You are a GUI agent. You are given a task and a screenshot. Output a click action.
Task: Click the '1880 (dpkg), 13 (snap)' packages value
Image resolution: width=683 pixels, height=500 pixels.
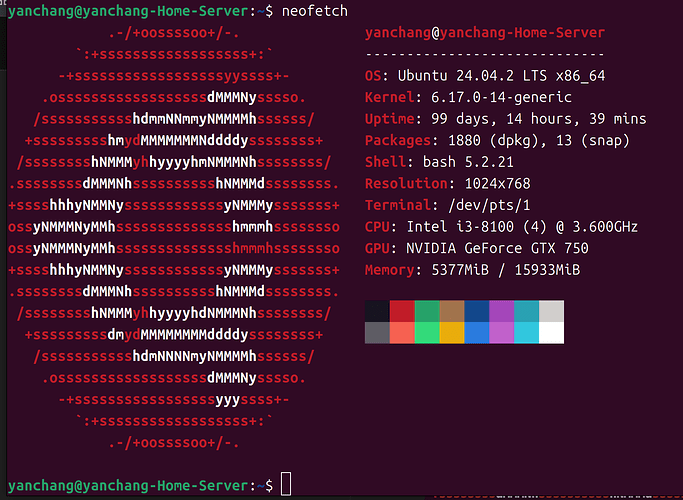click(x=539, y=140)
